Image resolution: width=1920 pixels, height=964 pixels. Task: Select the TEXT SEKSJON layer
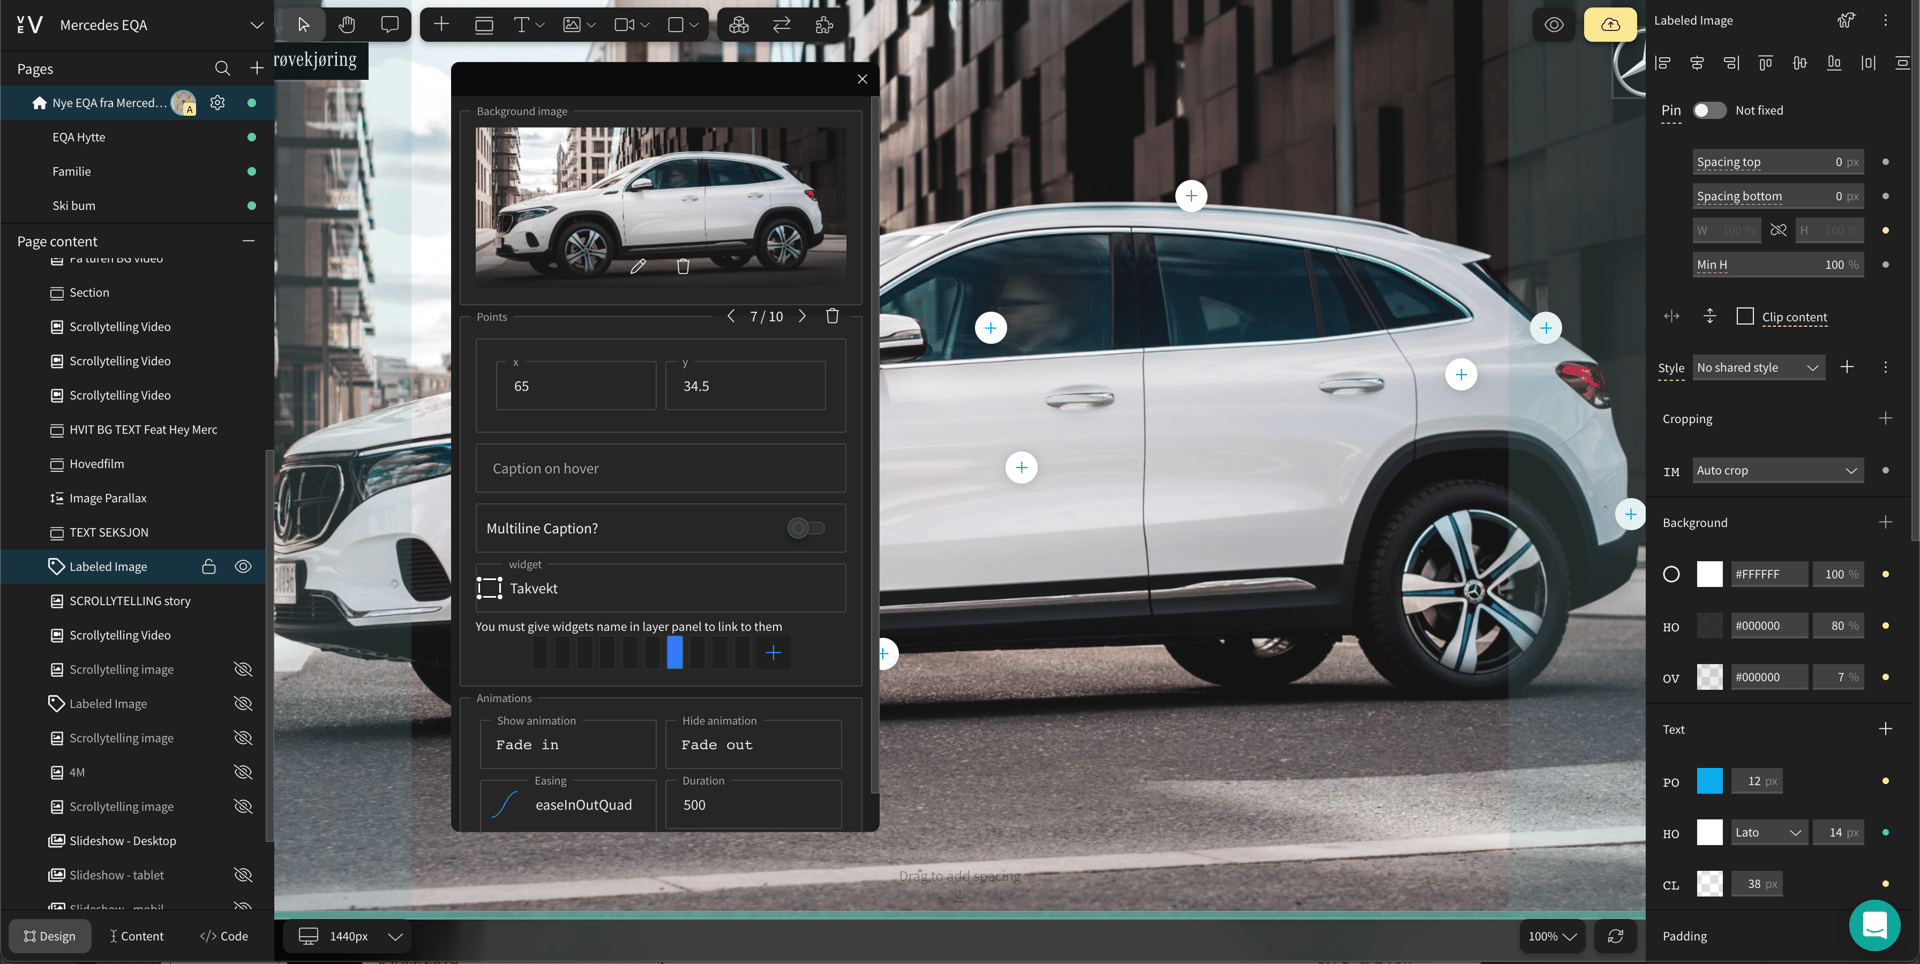(x=109, y=532)
